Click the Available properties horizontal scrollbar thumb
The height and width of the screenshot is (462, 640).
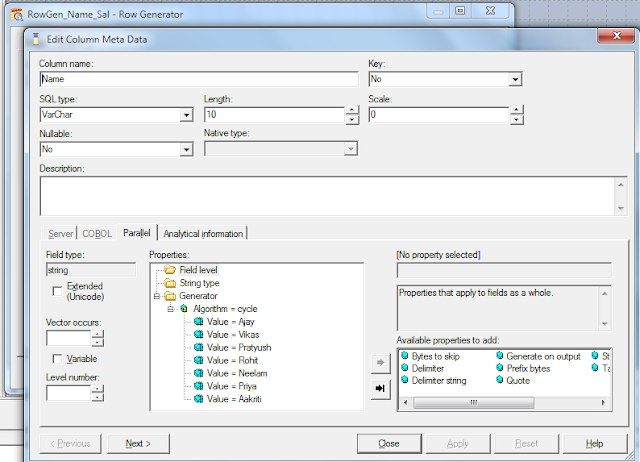tap(473, 403)
